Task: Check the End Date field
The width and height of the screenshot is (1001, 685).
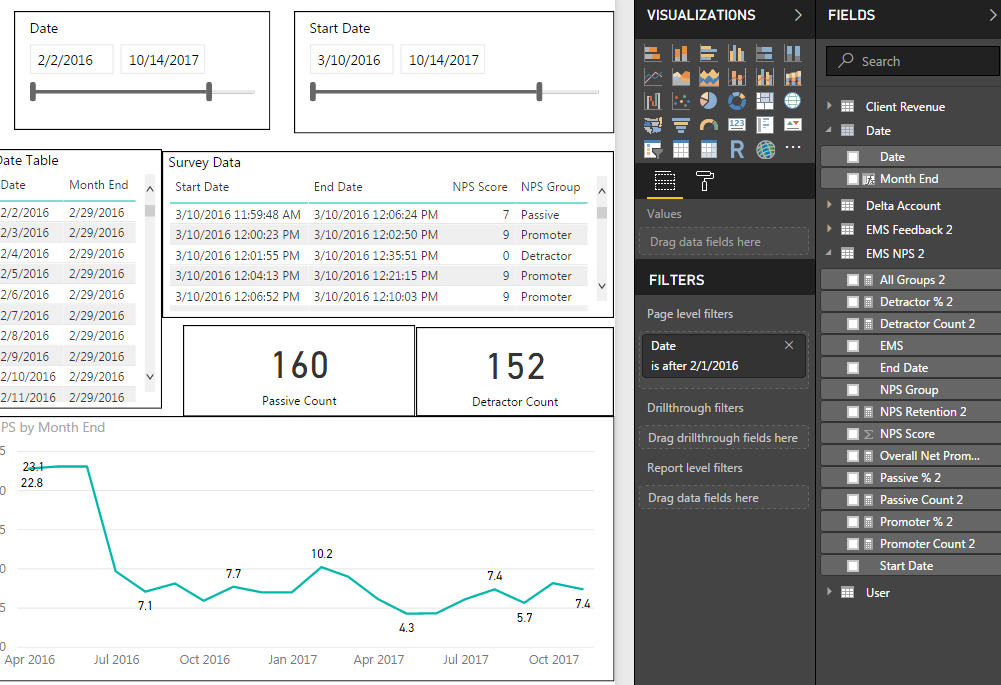Action: (853, 368)
